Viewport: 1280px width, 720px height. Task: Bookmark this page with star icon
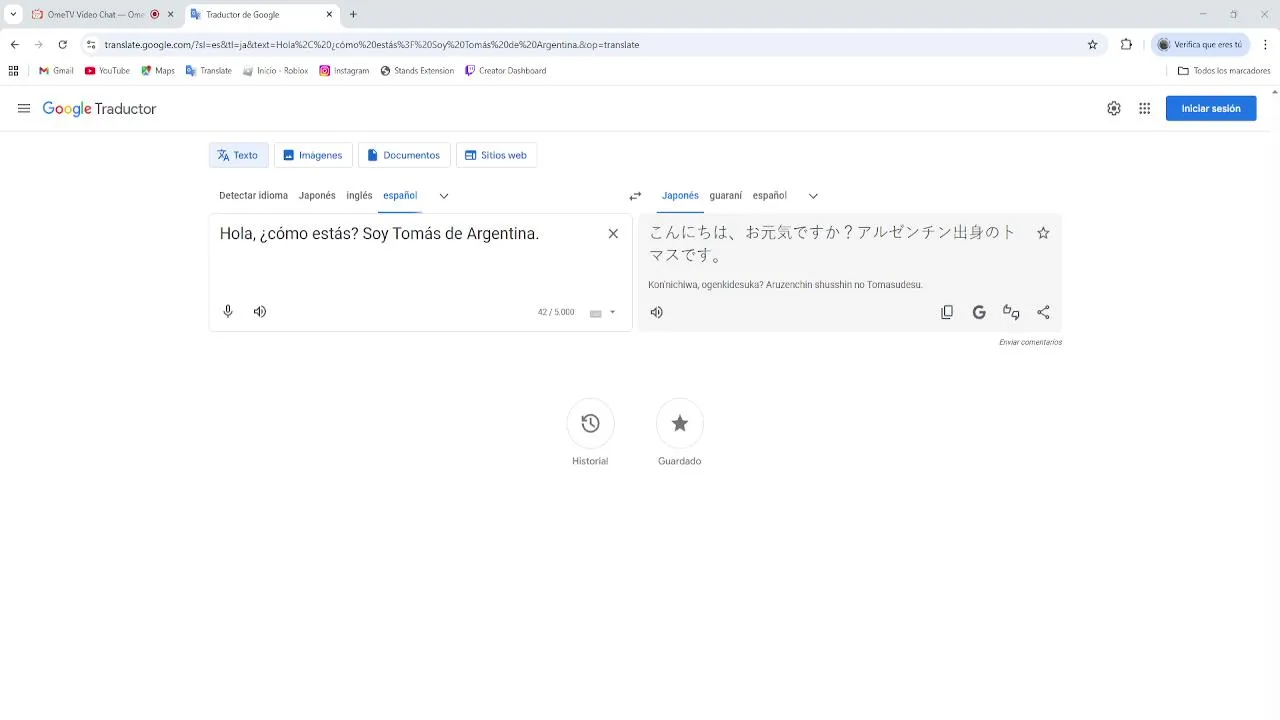click(x=1092, y=45)
